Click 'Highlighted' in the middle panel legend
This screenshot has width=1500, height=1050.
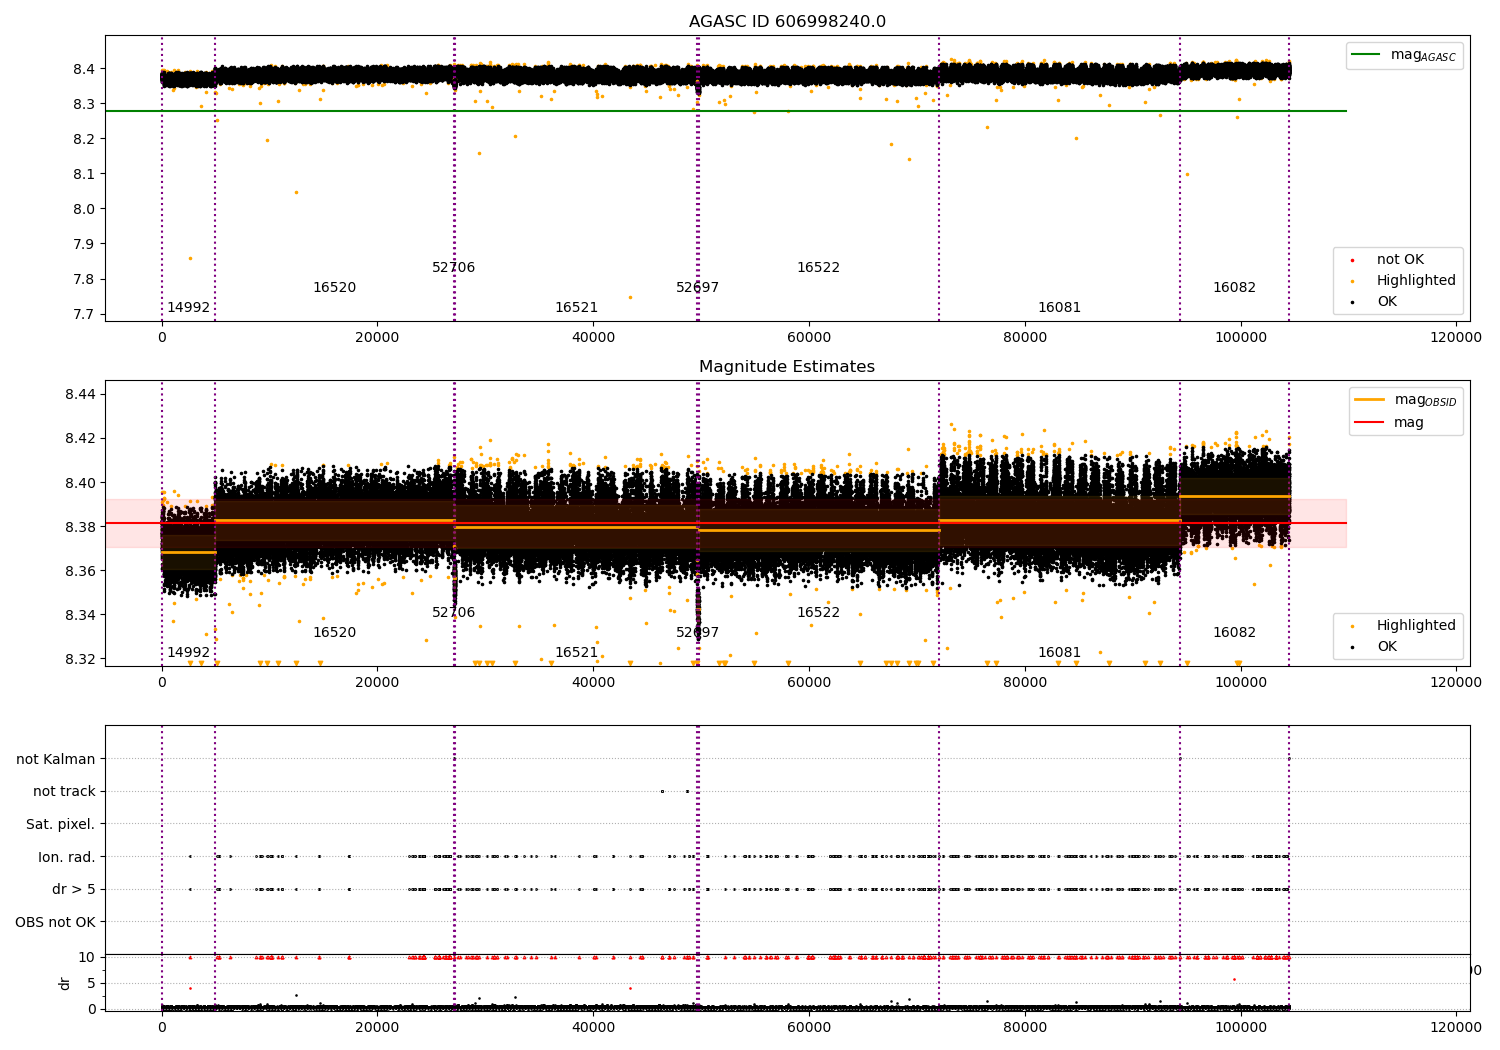tap(1416, 626)
